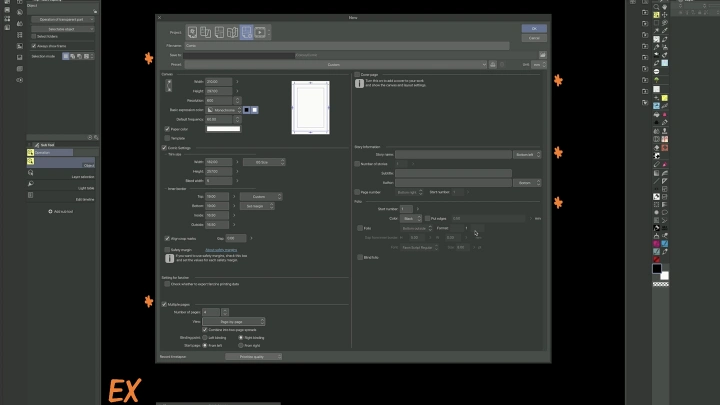The height and width of the screenshot is (405, 720).
Task: Click the File name input field
Action: (347, 45)
